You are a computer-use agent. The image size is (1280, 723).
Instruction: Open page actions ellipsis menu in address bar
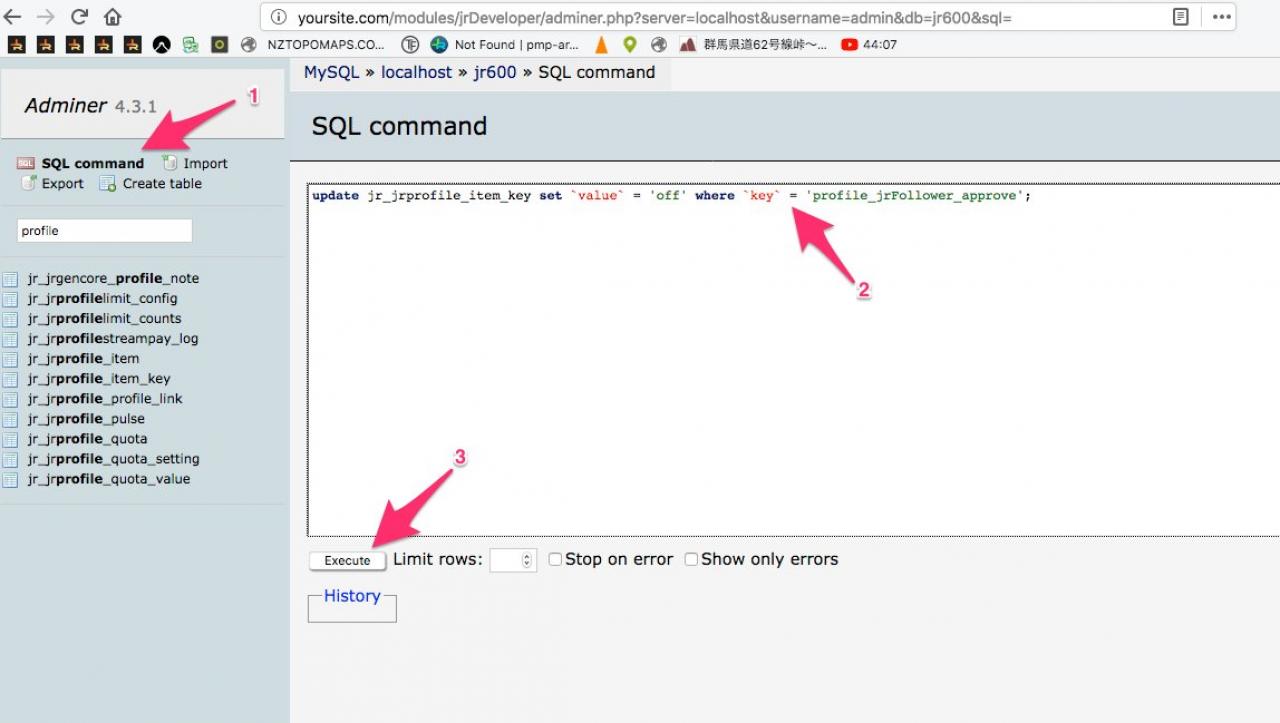(1221, 17)
